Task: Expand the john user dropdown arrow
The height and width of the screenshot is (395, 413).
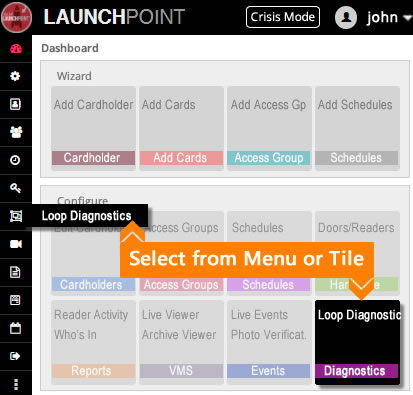Action: [x=407, y=17]
